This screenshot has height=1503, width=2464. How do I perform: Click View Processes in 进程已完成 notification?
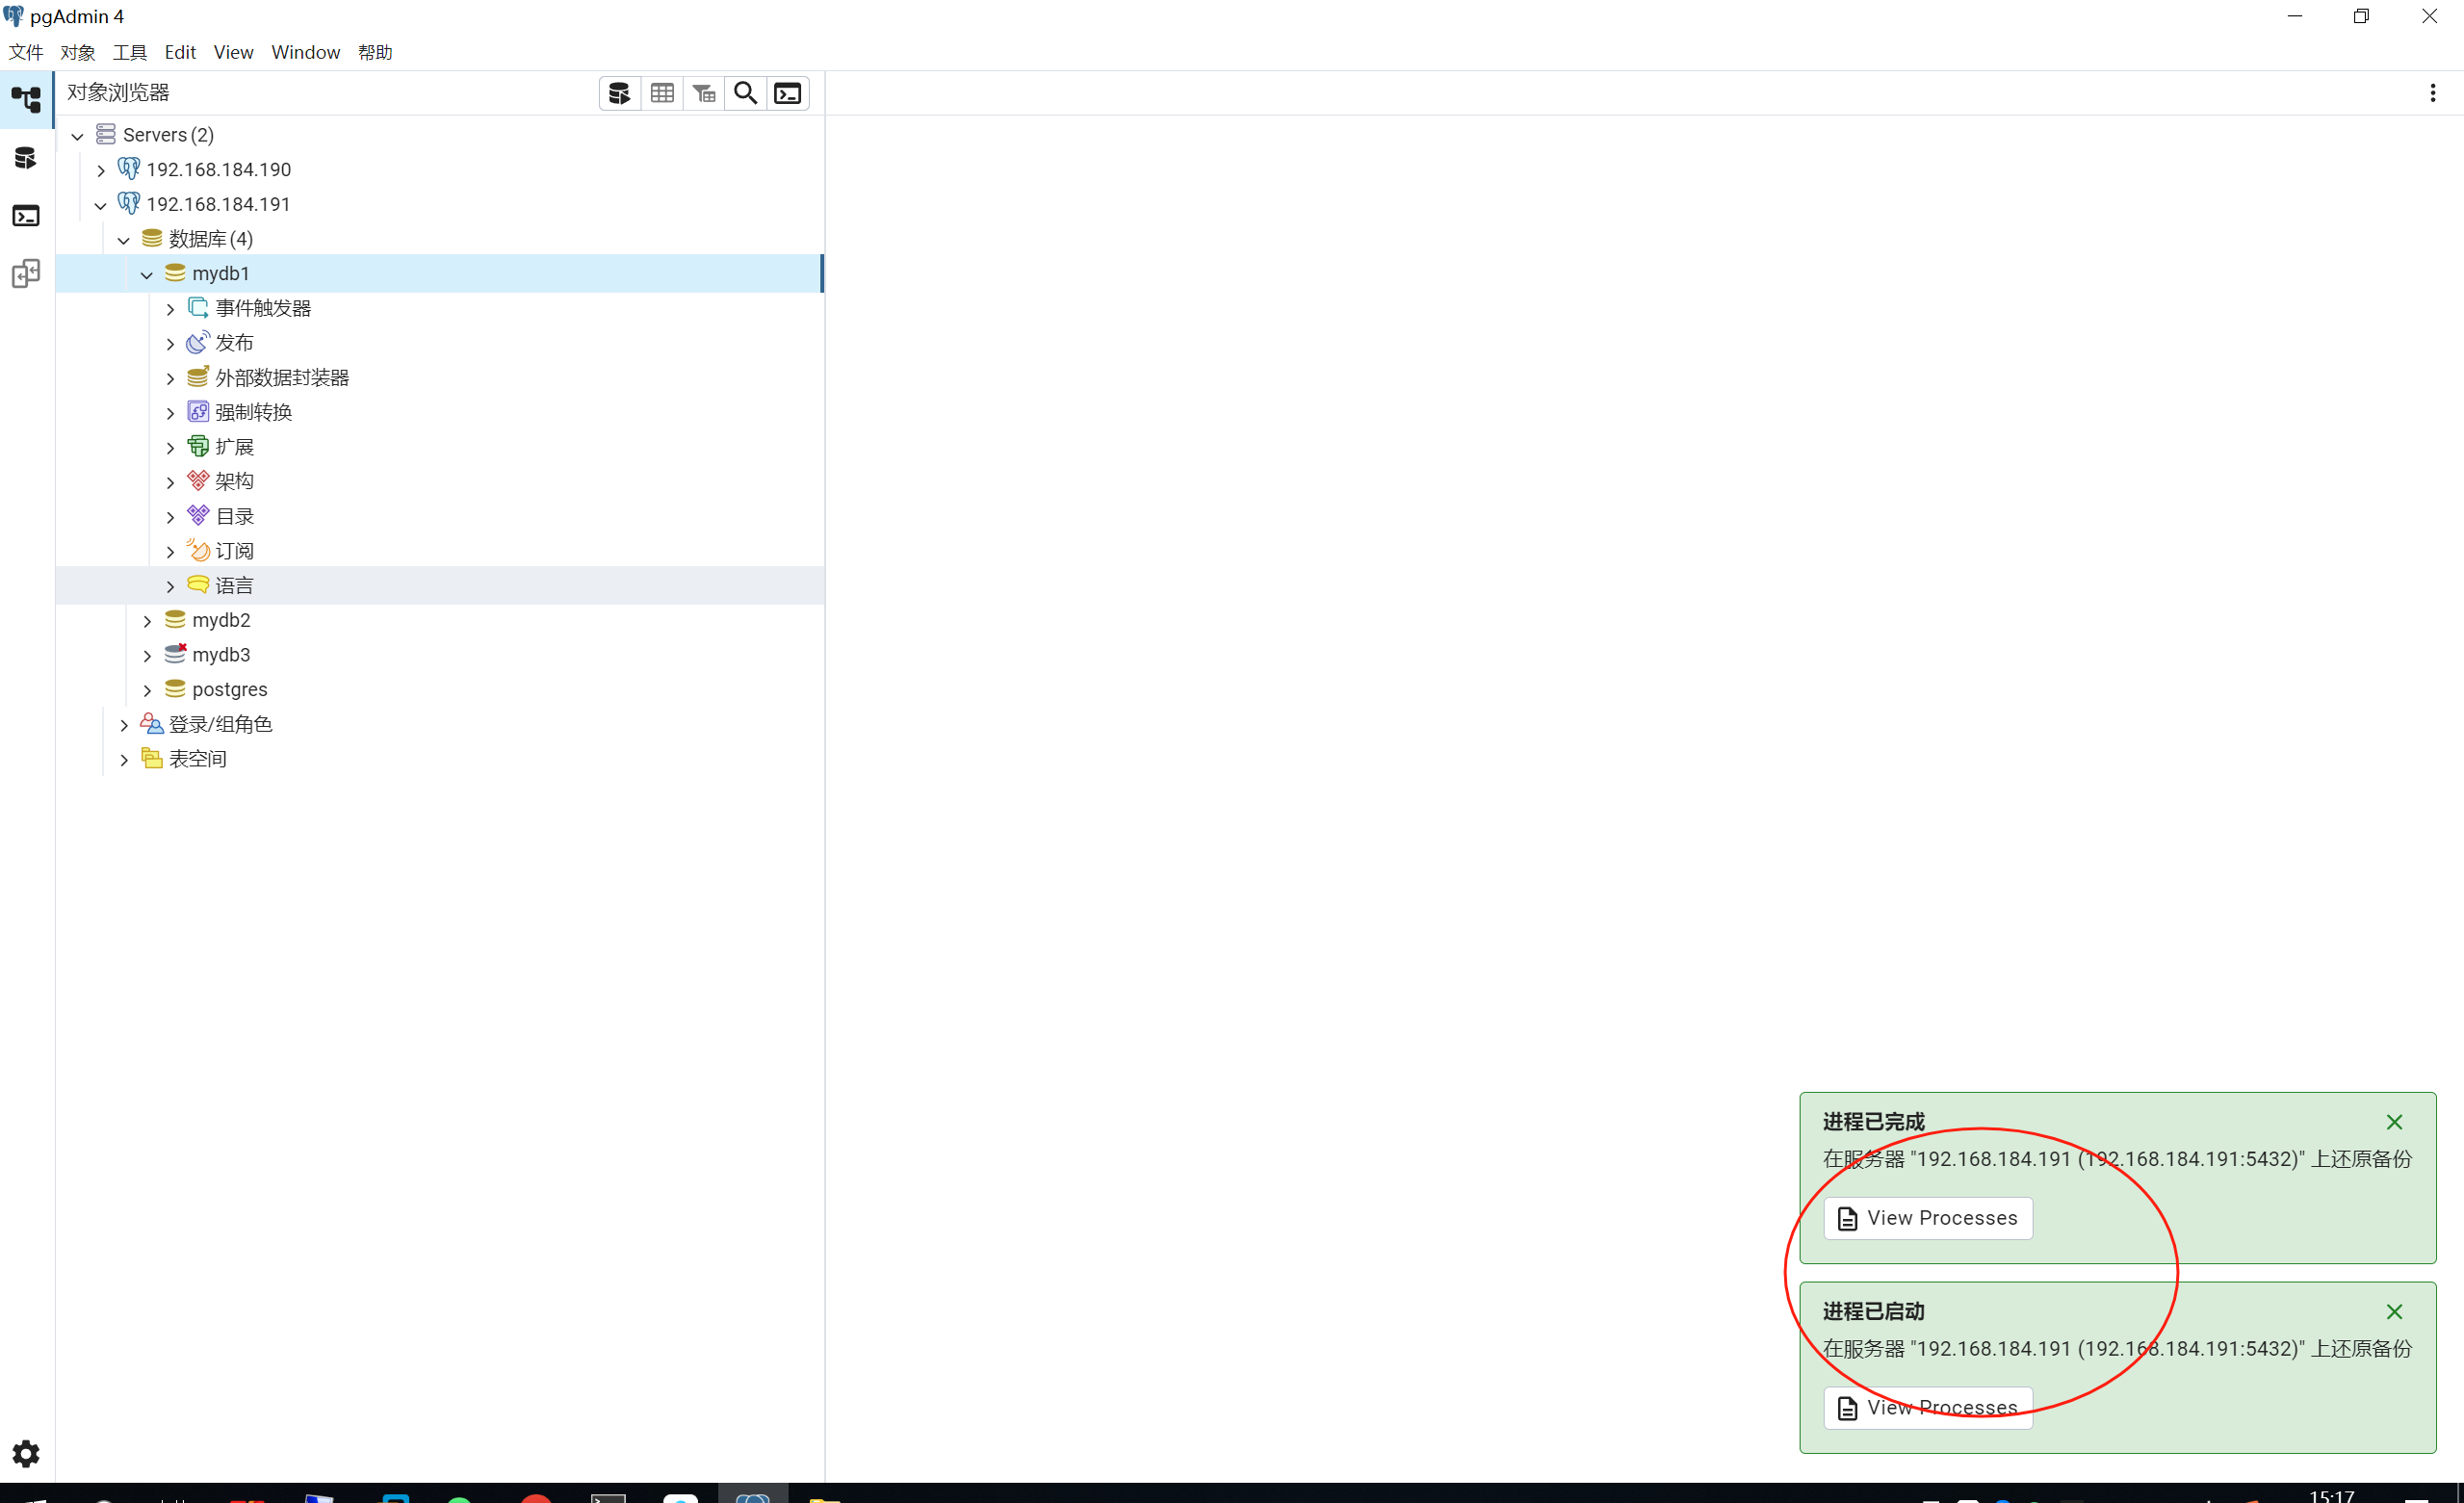click(1927, 1218)
